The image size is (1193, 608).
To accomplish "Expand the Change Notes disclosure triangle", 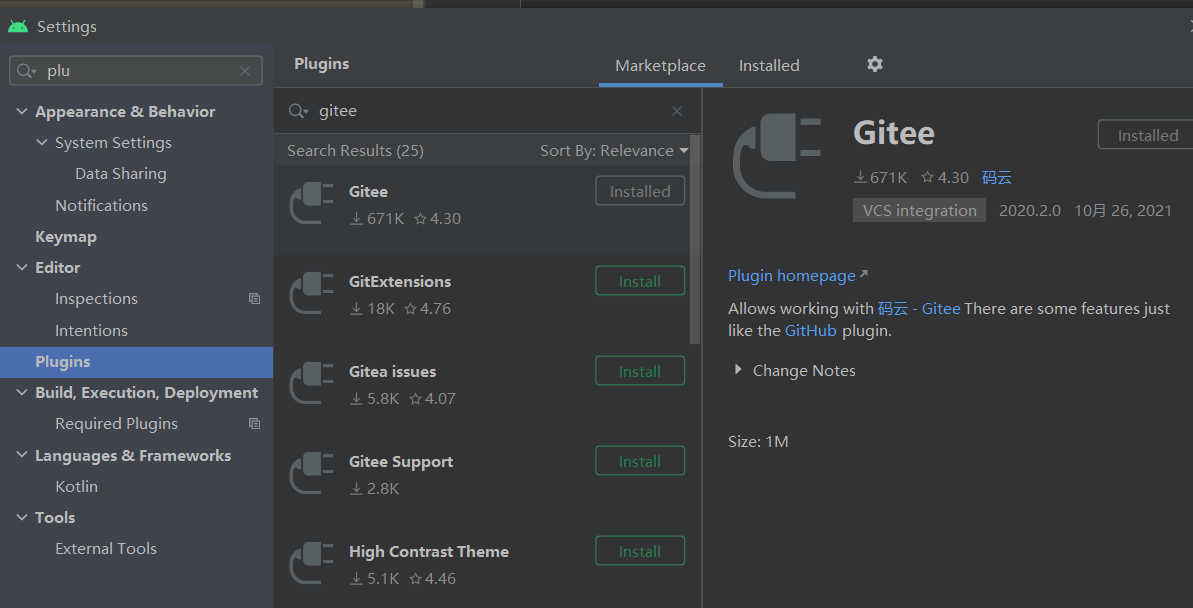I will [737, 370].
